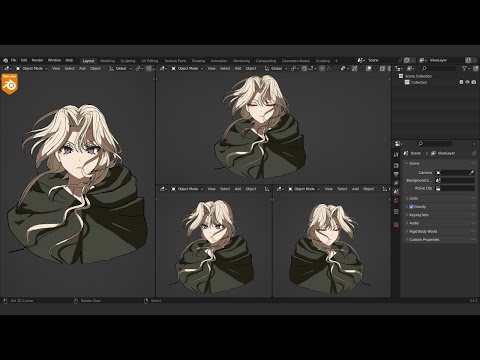Screen dimensions: 480x360
Task: Open pivot point dropdown in top-right viewport
Action: pyautogui.click(x=295, y=68)
